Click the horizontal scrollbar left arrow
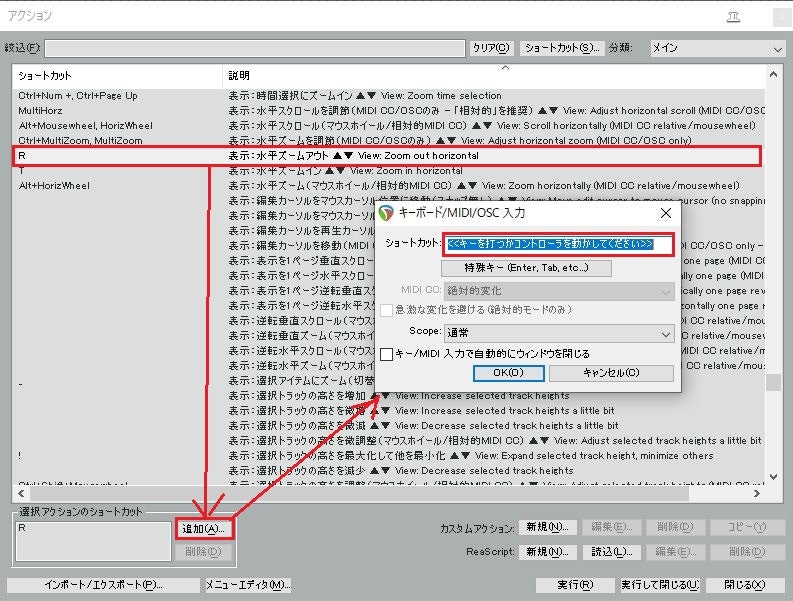Viewport: 793px width, 601px height. point(21,493)
